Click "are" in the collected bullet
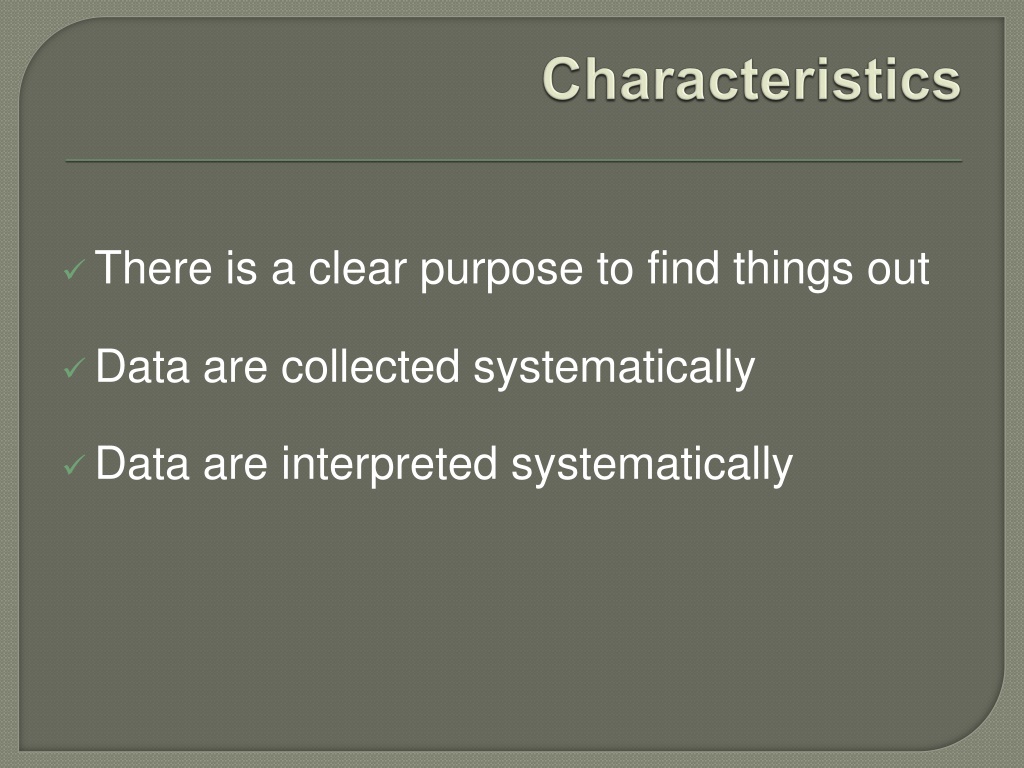Viewport: 1024px width, 768px height. coord(236,370)
